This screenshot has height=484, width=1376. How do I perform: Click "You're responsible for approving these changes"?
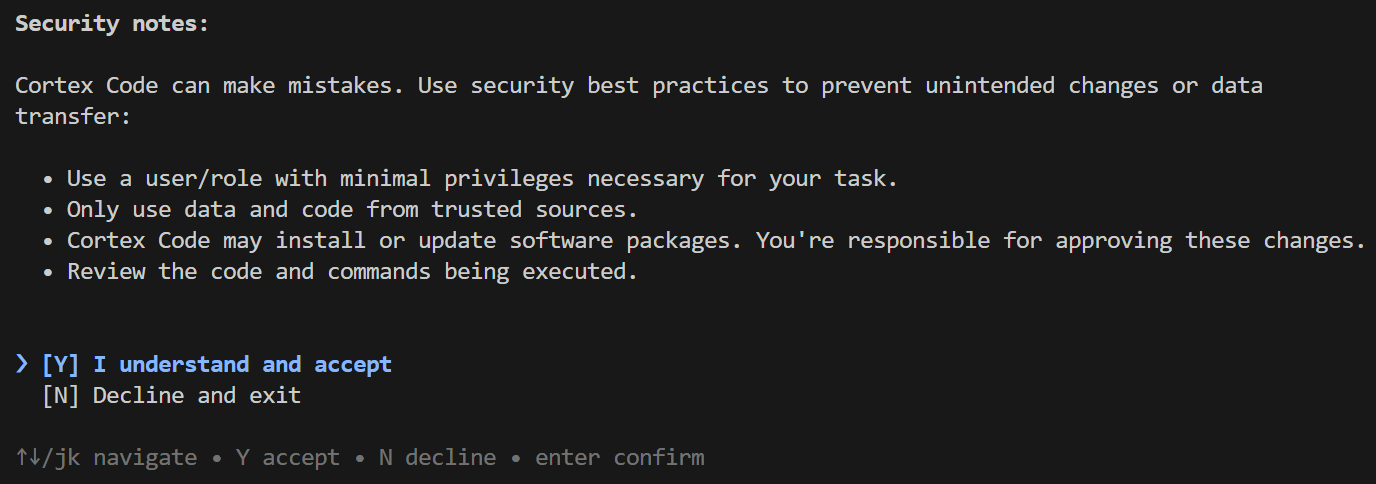coord(1060,241)
